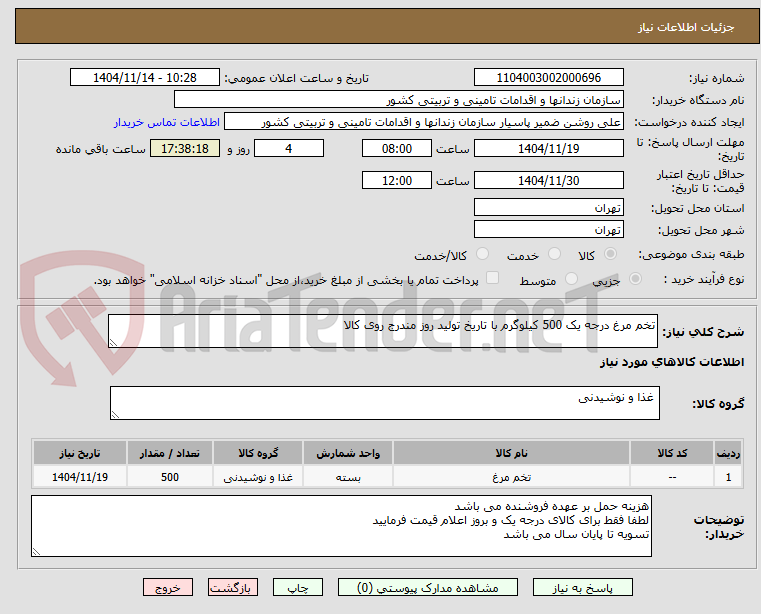
Task: Click the 'تاریخ نیاز' column header
Action: pos(80,453)
